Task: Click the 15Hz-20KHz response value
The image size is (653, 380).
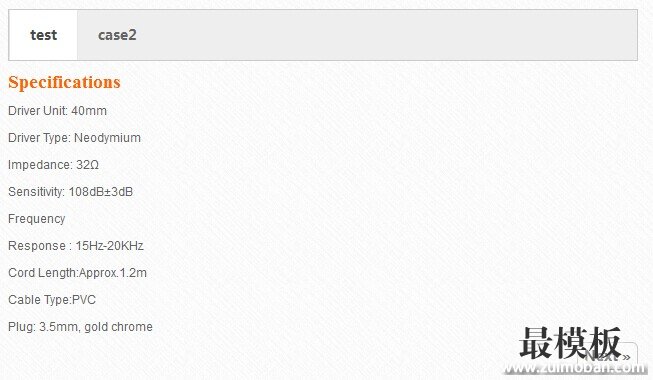Action: (110, 246)
